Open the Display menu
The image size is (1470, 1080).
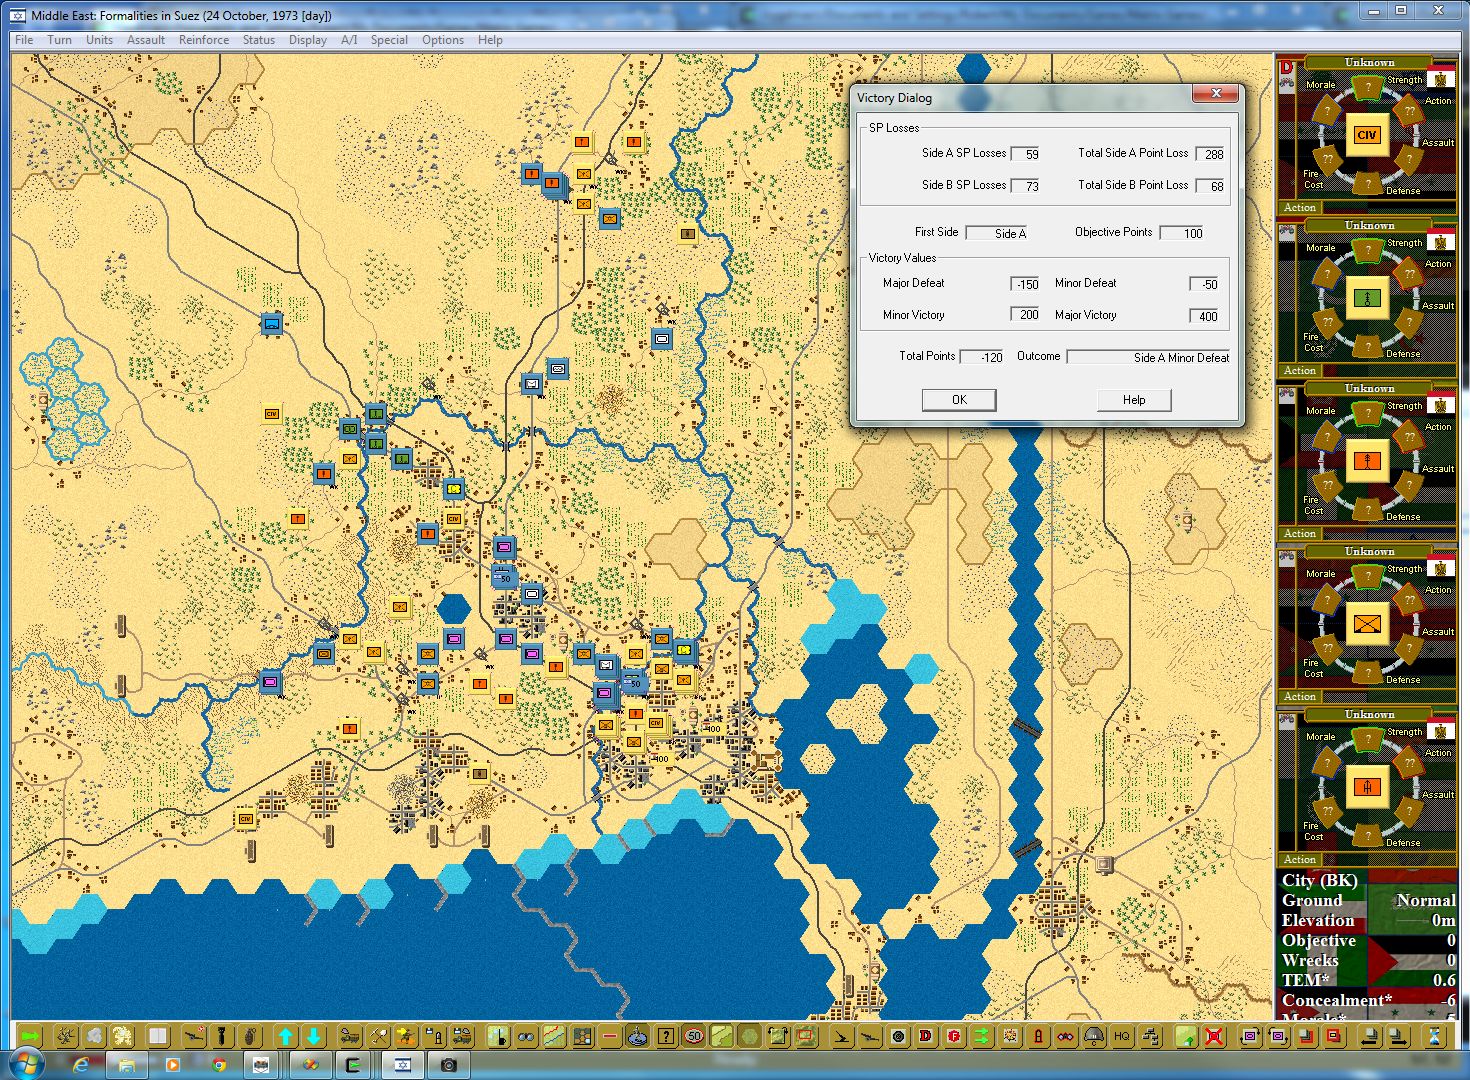pos(308,40)
